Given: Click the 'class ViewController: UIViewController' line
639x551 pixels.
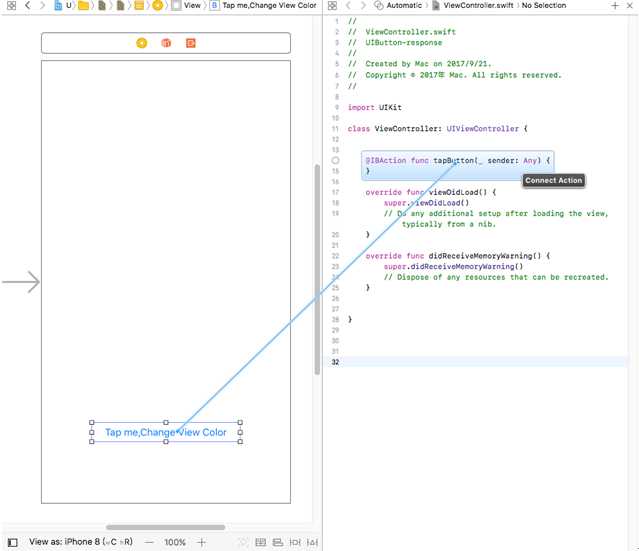Looking at the screenshot, I should click(438, 129).
